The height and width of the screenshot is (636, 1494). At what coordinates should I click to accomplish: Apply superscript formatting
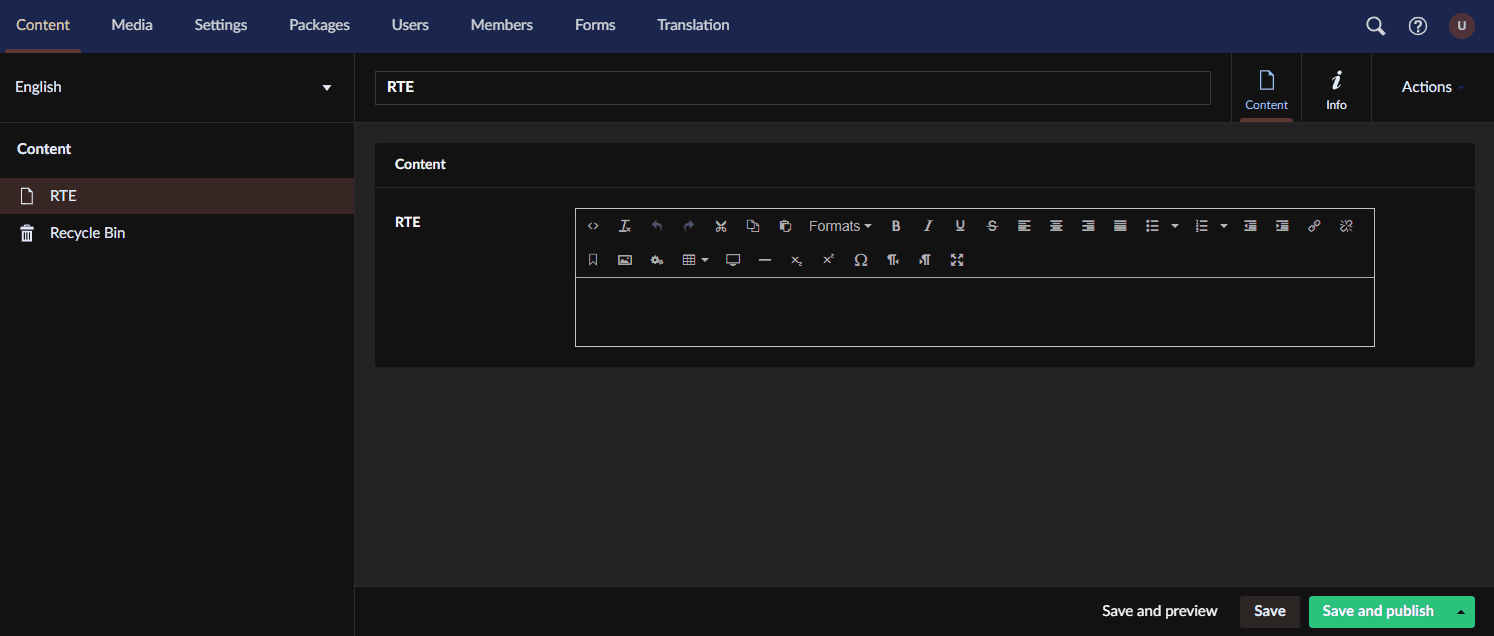point(828,260)
